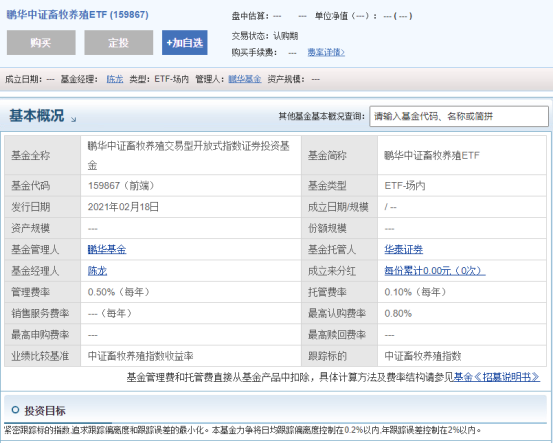This screenshot has width=554, height=444.
Task: Click the fund title 鹏华中证畜牧养殖ETF (159867)
Action: [78, 15]
